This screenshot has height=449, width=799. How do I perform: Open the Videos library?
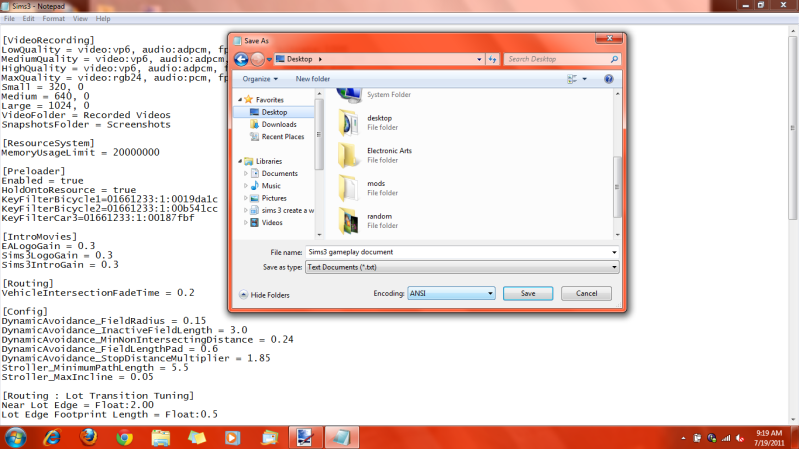(272, 223)
